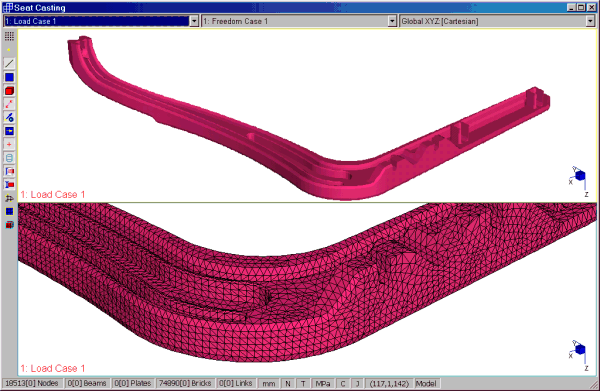This screenshot has height=391, width=600.
Task: Toggle the grid dots icon
Action: [x=9, y=36]
